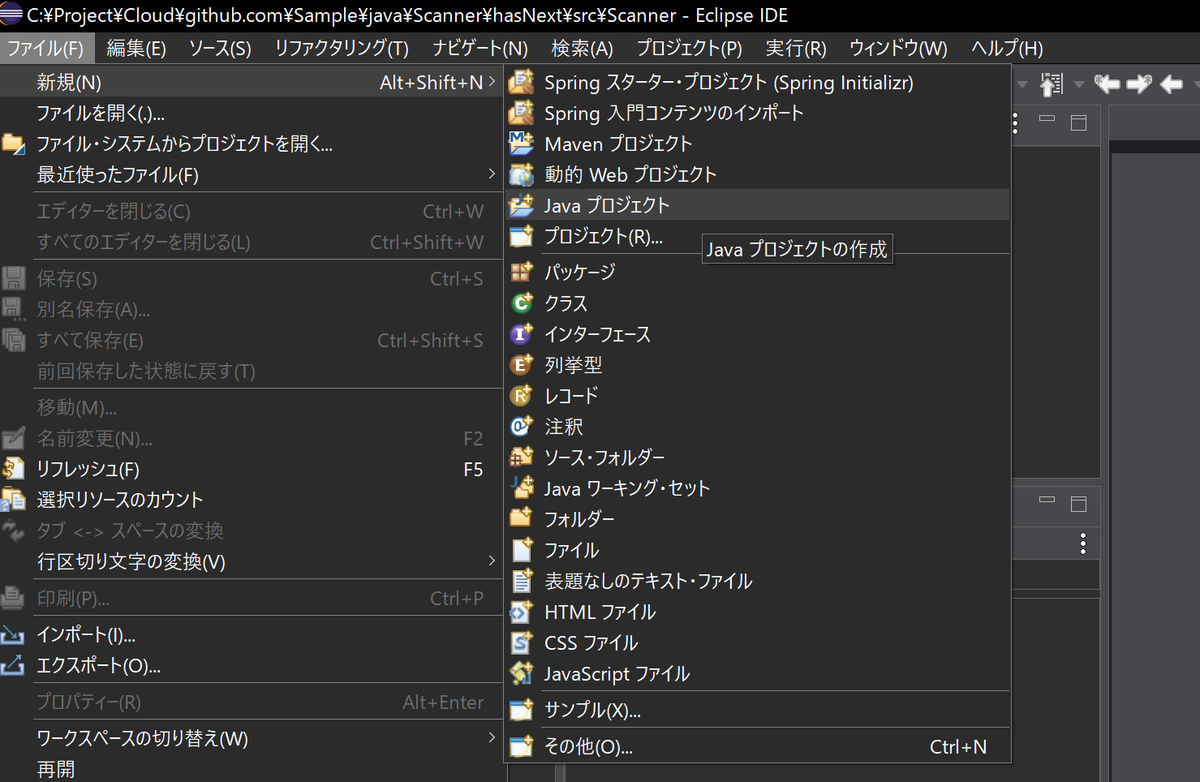The image size is (1200, 782).
Task: Create a new ソース・フォルダー
Action: pyautogui.click(x=758, y=458)
